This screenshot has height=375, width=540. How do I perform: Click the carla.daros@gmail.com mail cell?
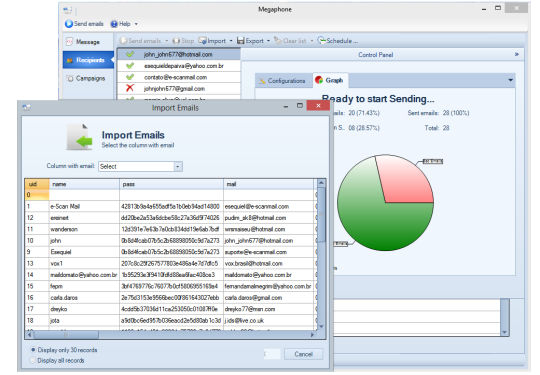tap(269, 298)
